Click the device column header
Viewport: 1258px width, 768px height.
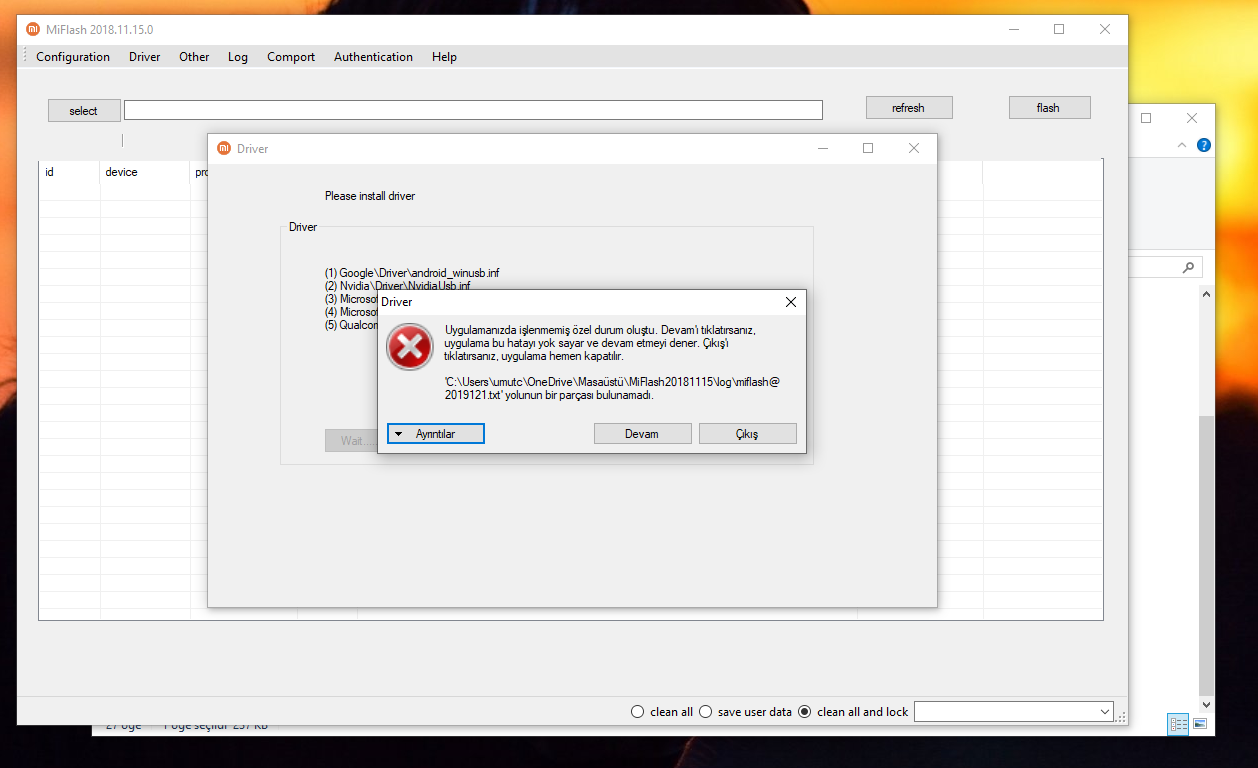145,172
